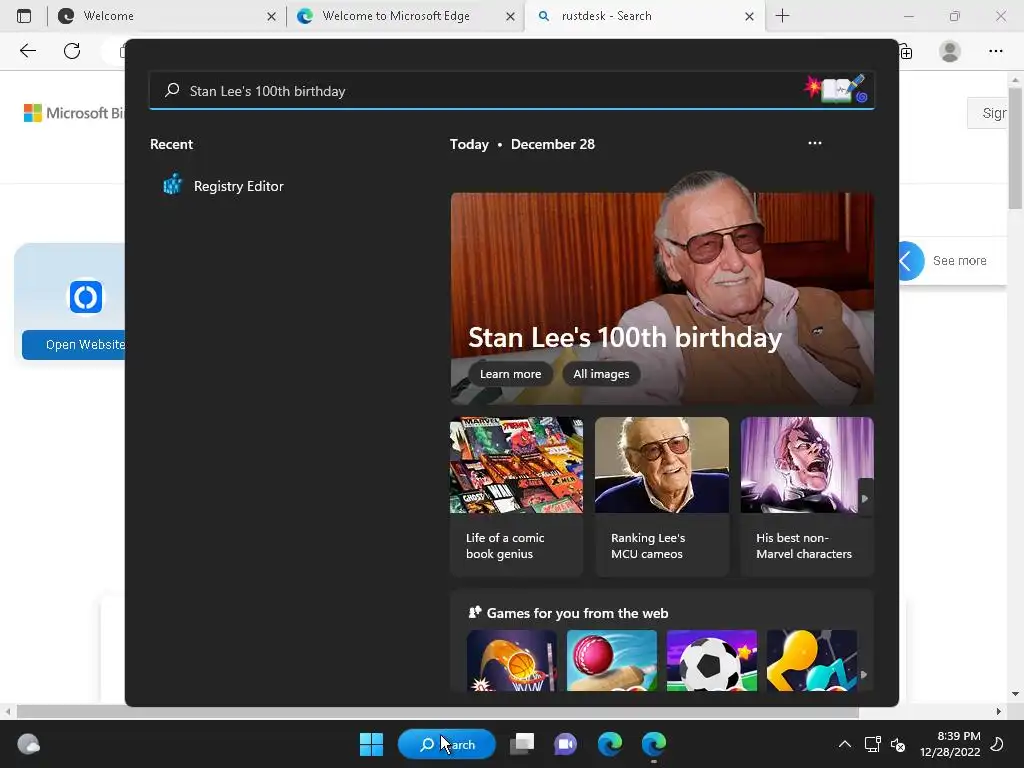This screenshot has width=1024, height=768.
Task: Close the Welcome tab
Action: pyautogui.click(x=271, y=16)
